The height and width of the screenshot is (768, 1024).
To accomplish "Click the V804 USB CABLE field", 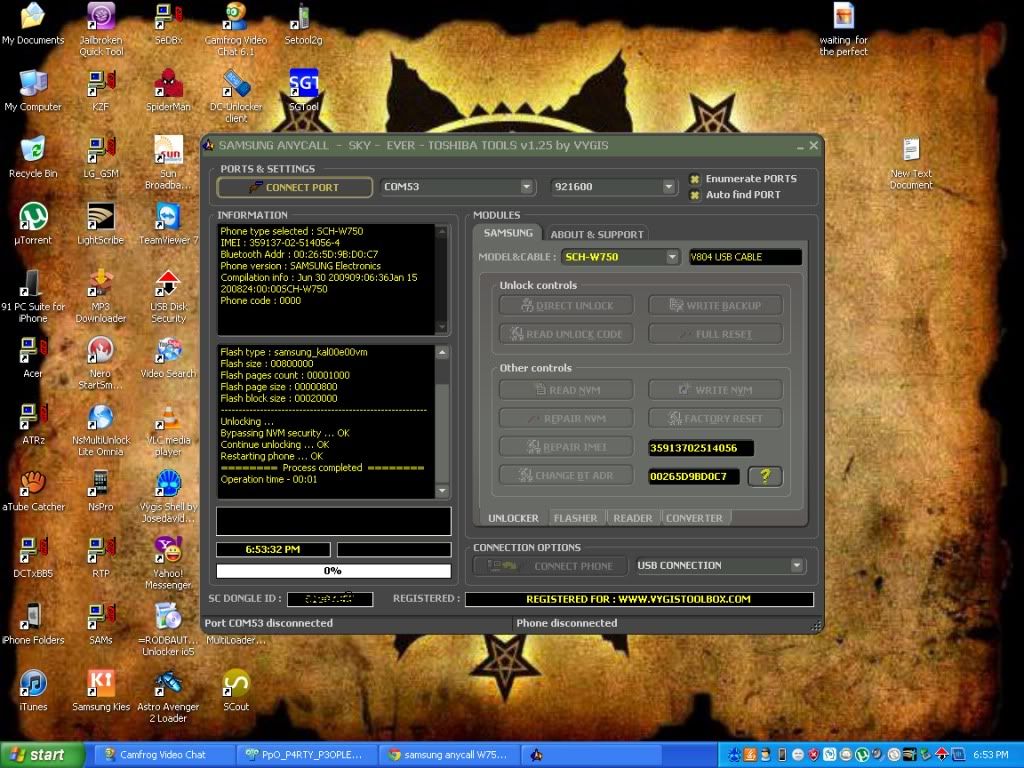I will 745,257.
